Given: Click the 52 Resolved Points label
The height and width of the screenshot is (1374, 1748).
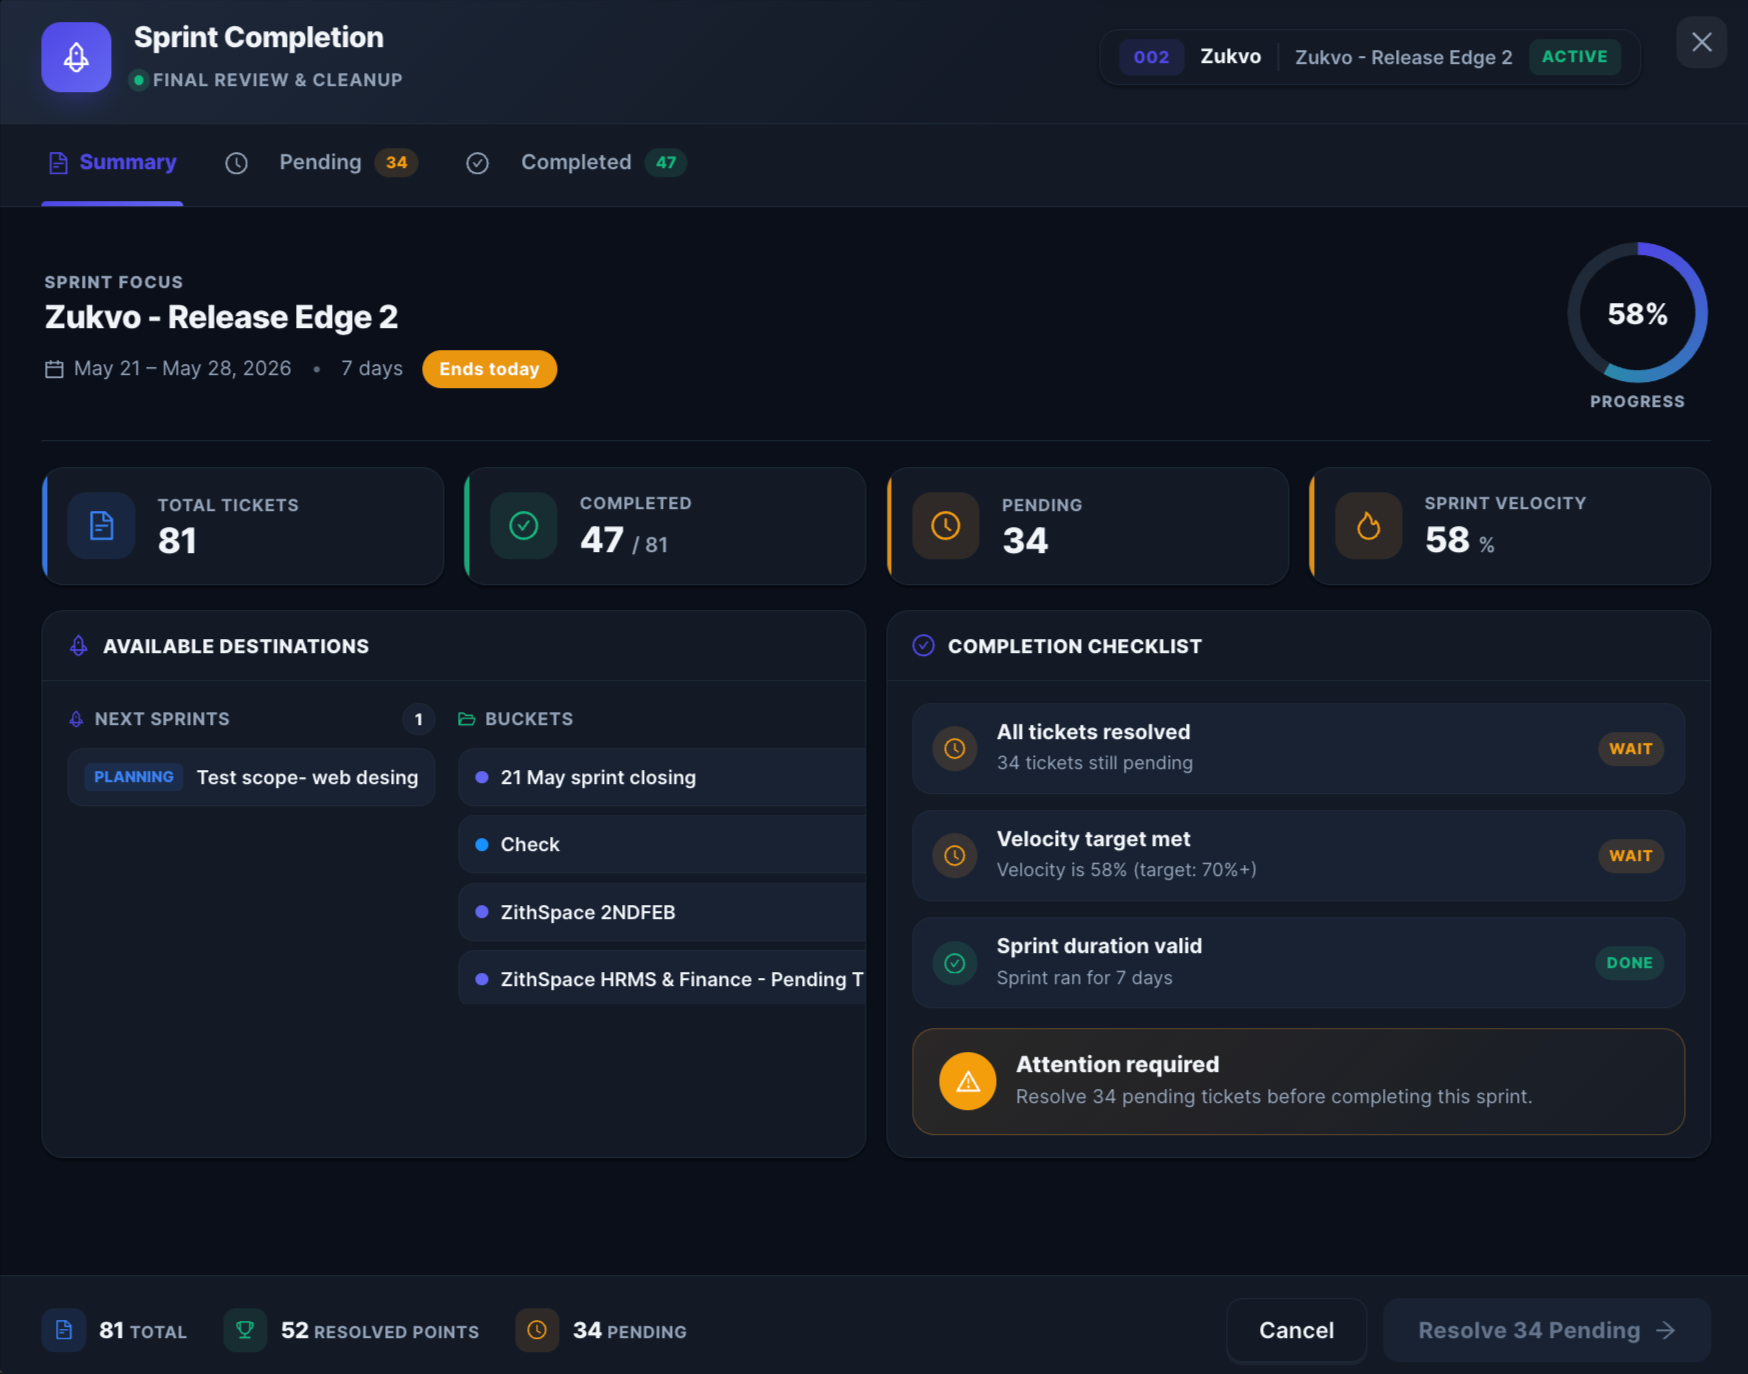Looking at the screenshot, I should tap(380, 1331).
